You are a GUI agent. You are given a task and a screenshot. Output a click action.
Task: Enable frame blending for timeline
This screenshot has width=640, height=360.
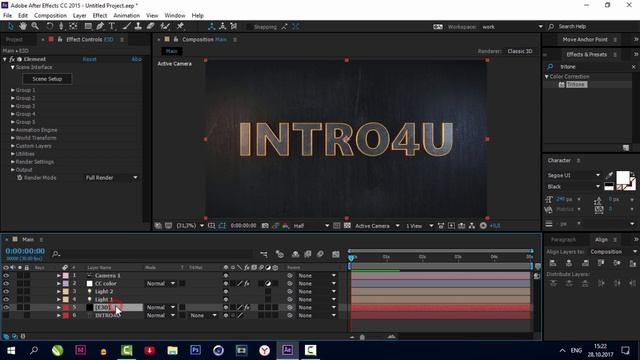pos(308,254)
